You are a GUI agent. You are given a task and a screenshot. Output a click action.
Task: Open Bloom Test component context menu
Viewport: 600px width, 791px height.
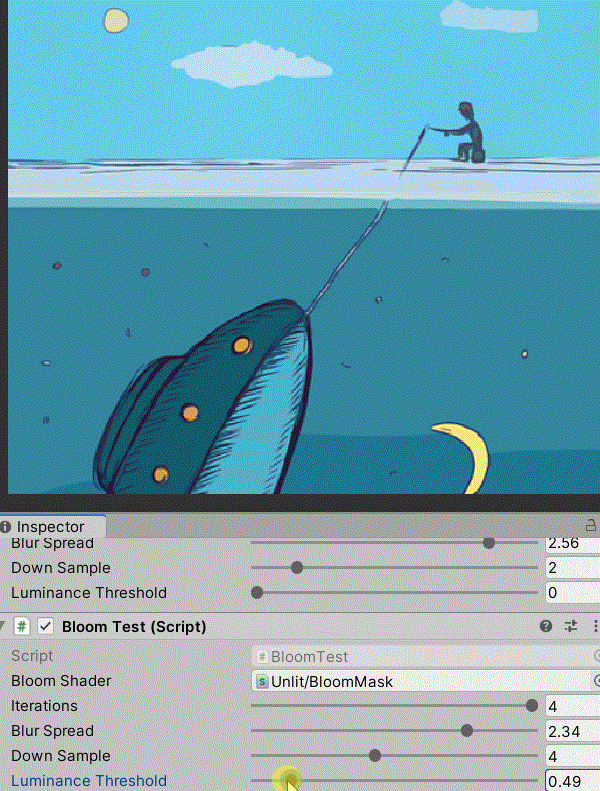coord(595,627)
